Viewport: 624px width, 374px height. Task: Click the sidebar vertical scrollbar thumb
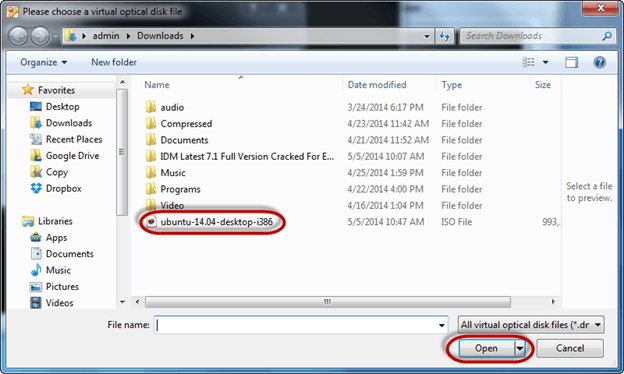coord(122,152)
